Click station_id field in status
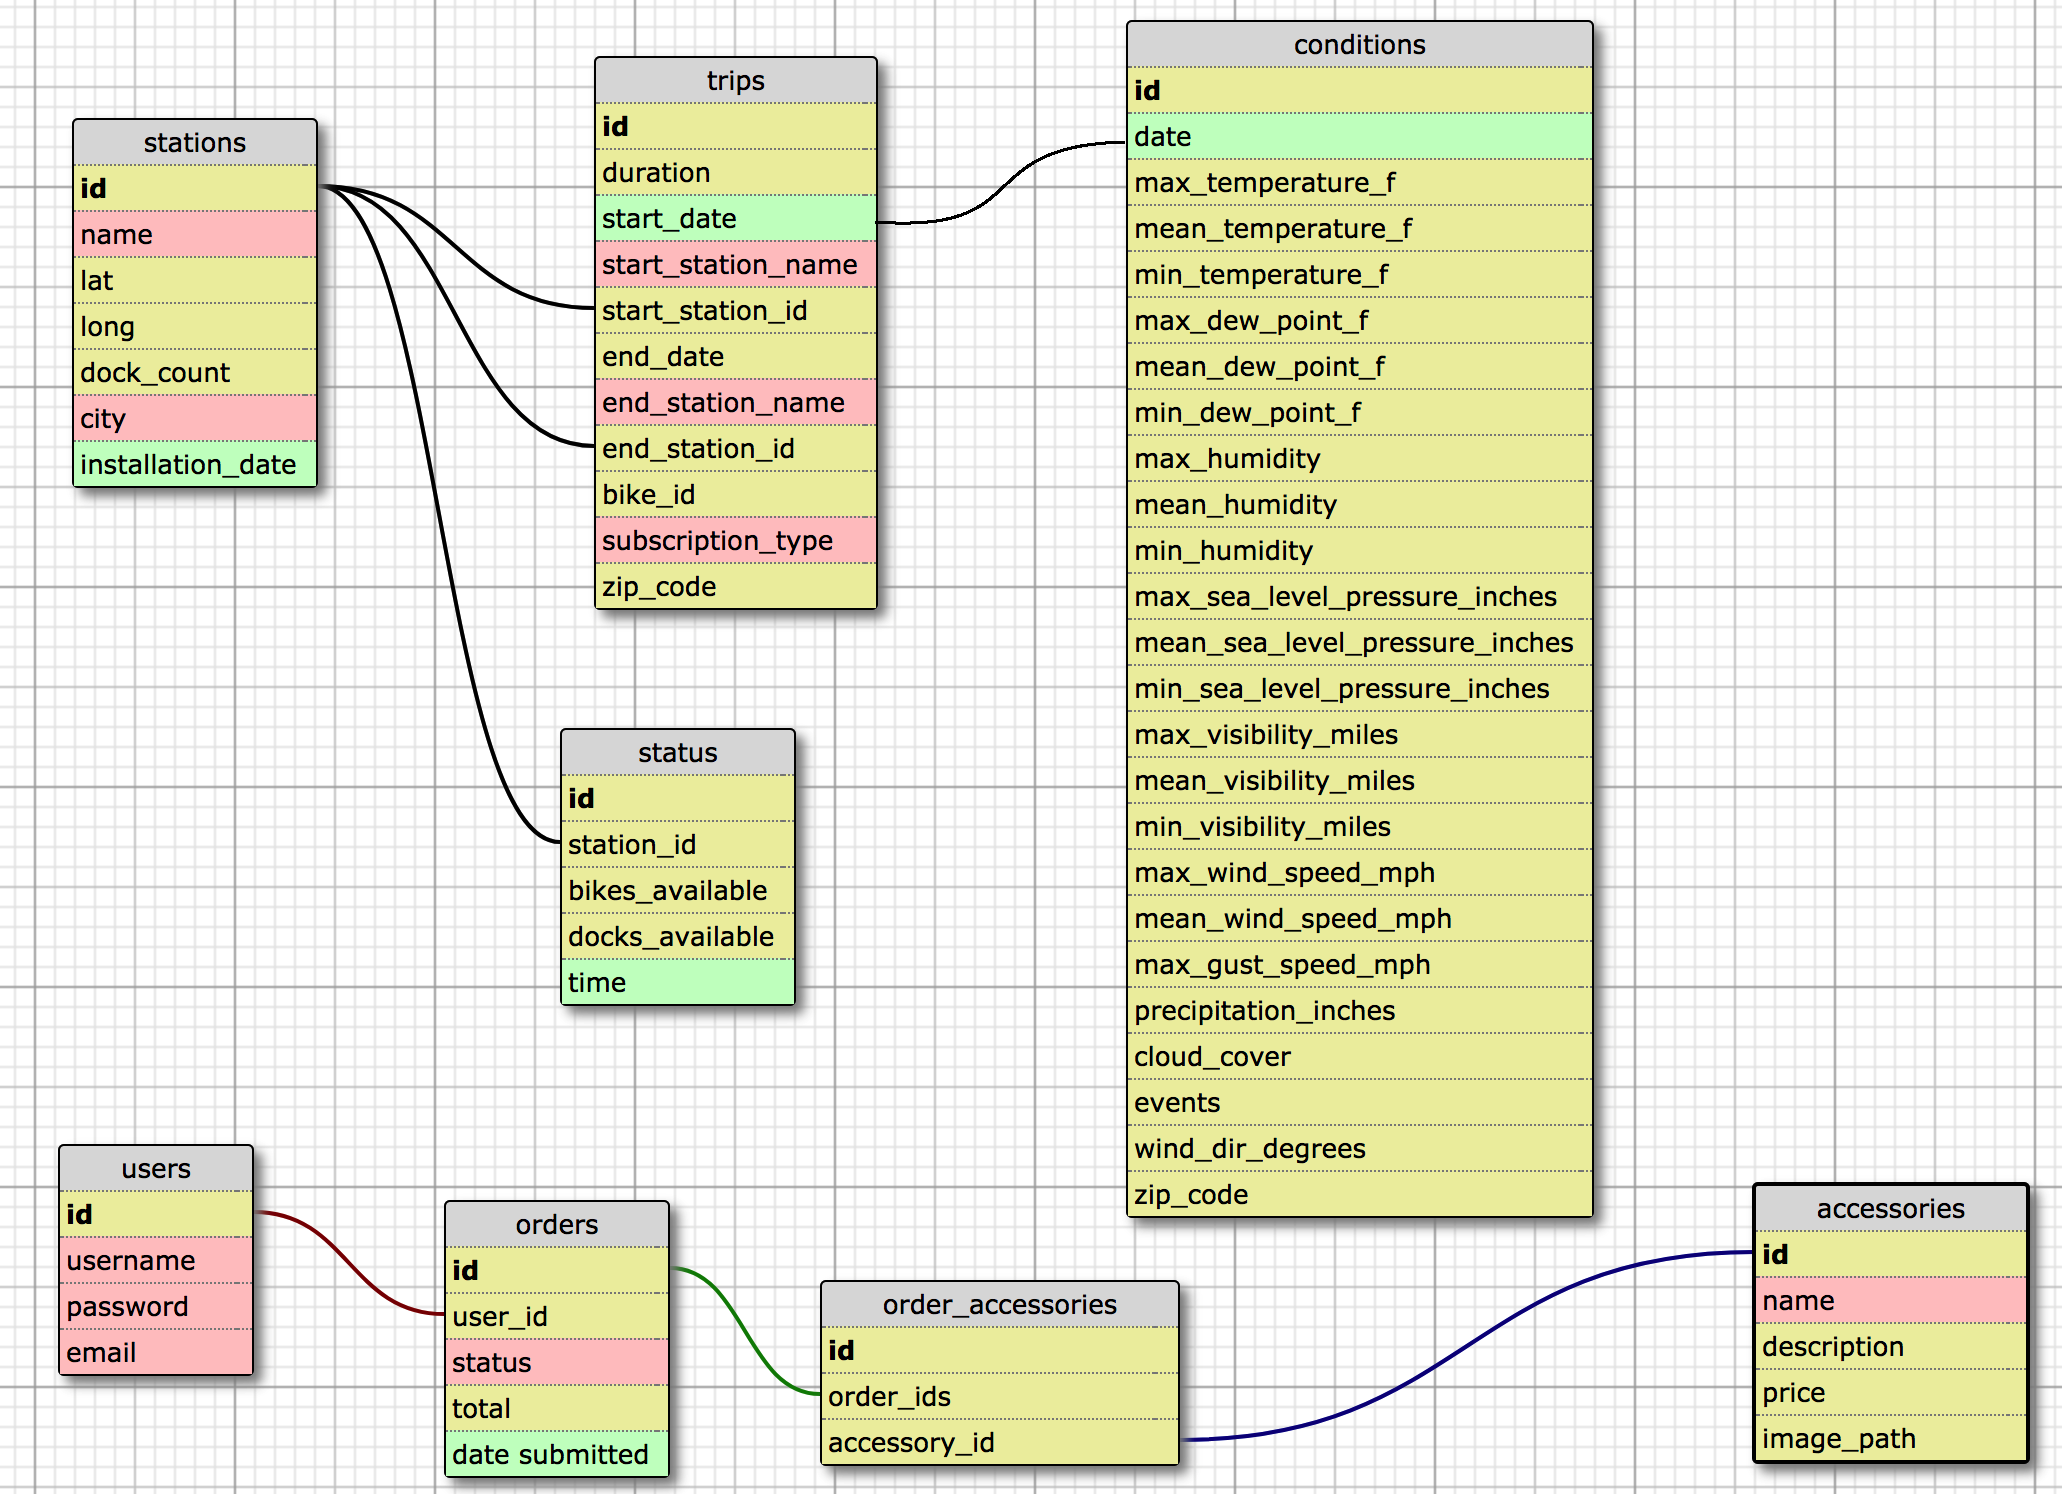Image resolution: width=2062 pixels, height=1494 pixels. [678, 844]
